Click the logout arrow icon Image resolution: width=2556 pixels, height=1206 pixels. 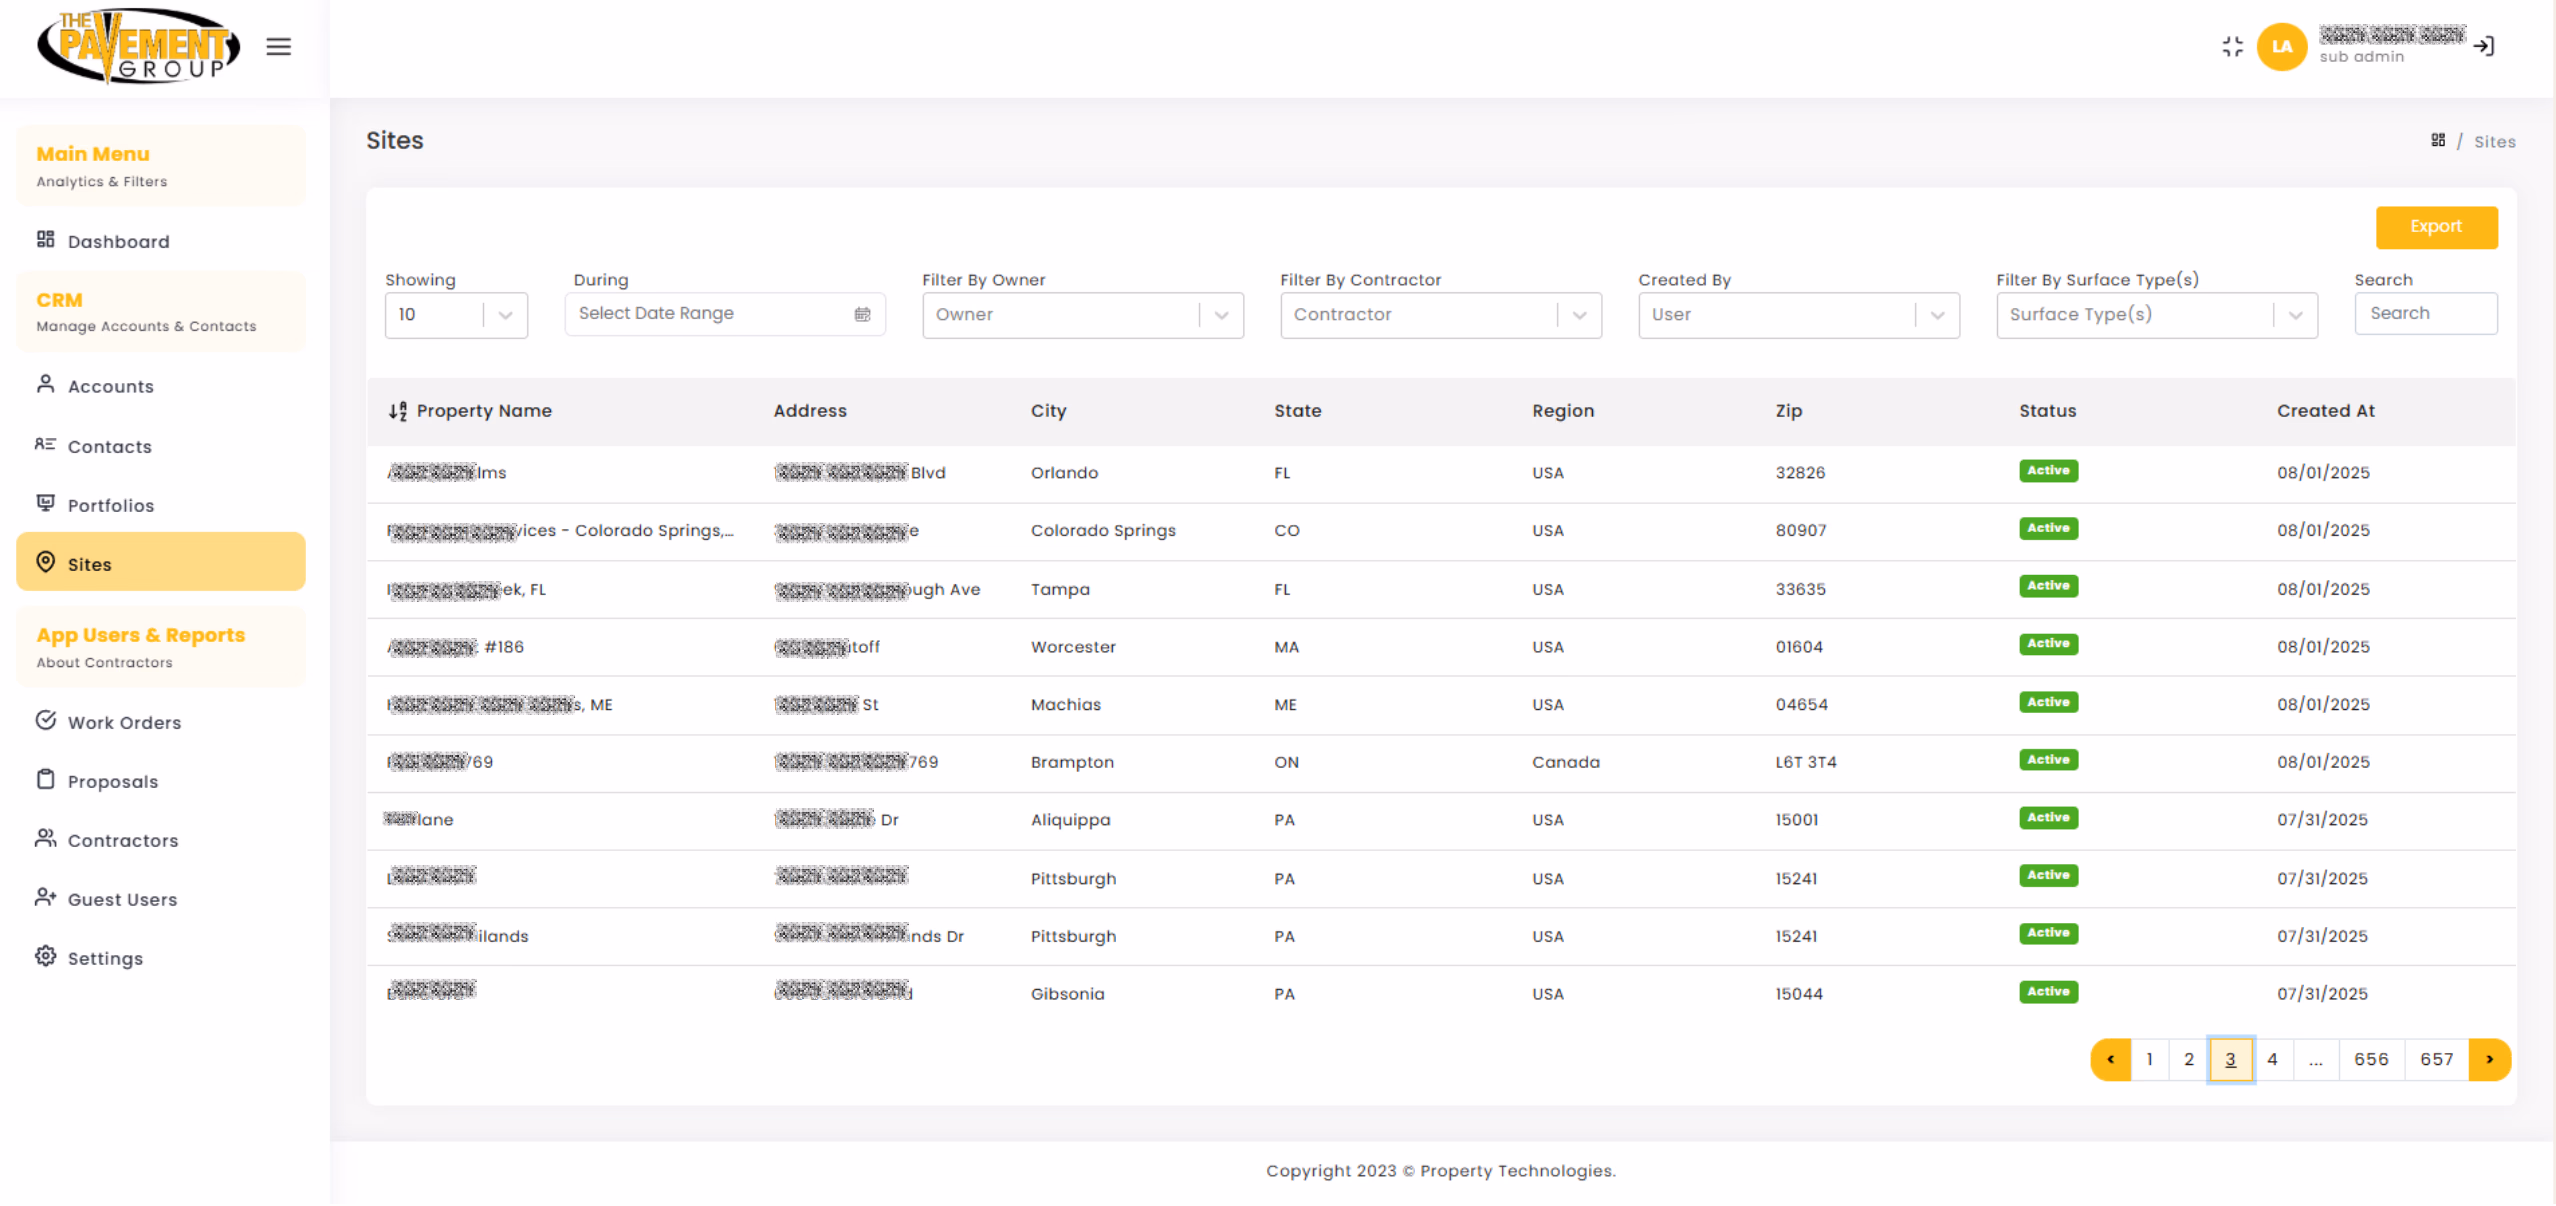point(2484,46)
